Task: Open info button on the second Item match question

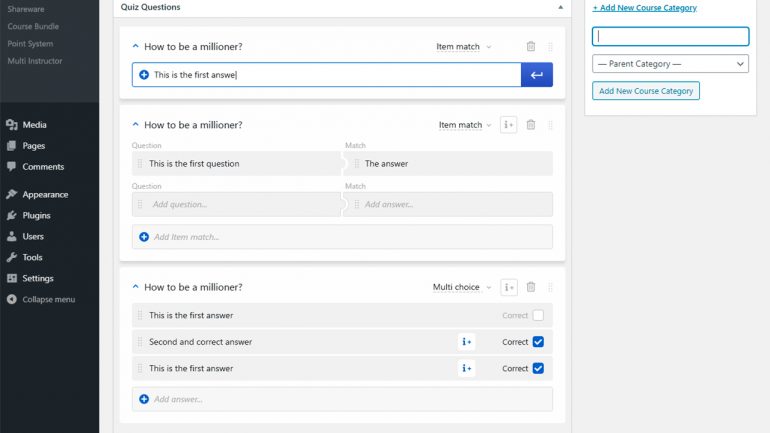Action: (509, 125)
